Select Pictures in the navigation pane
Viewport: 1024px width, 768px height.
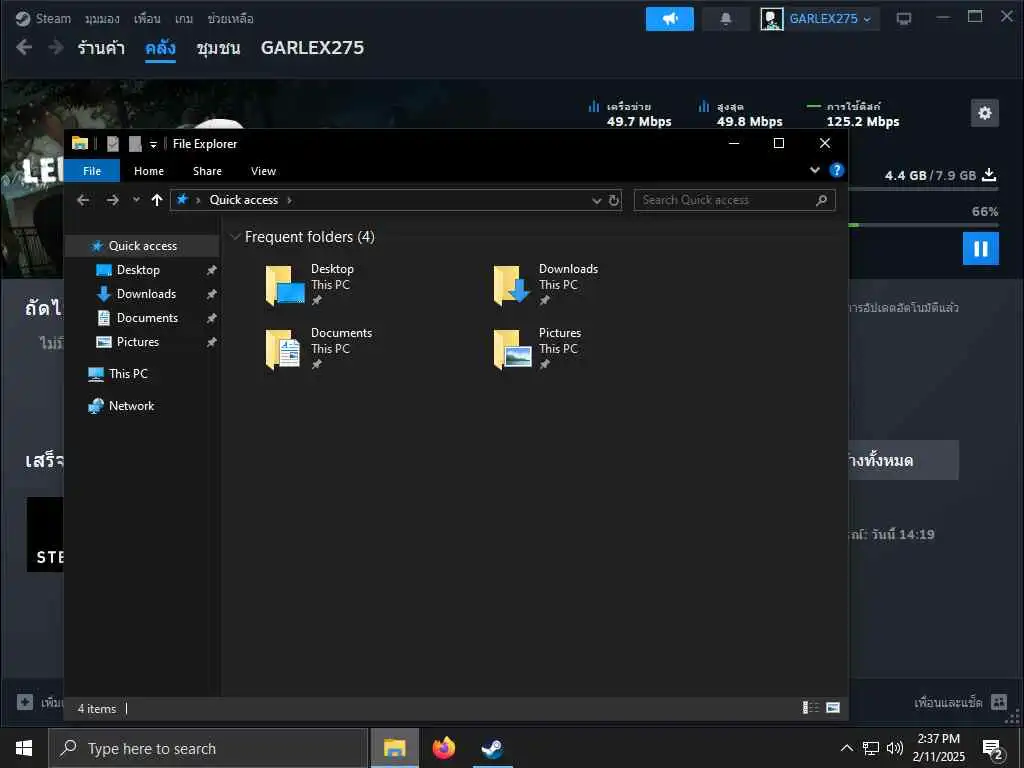point(137,342)
